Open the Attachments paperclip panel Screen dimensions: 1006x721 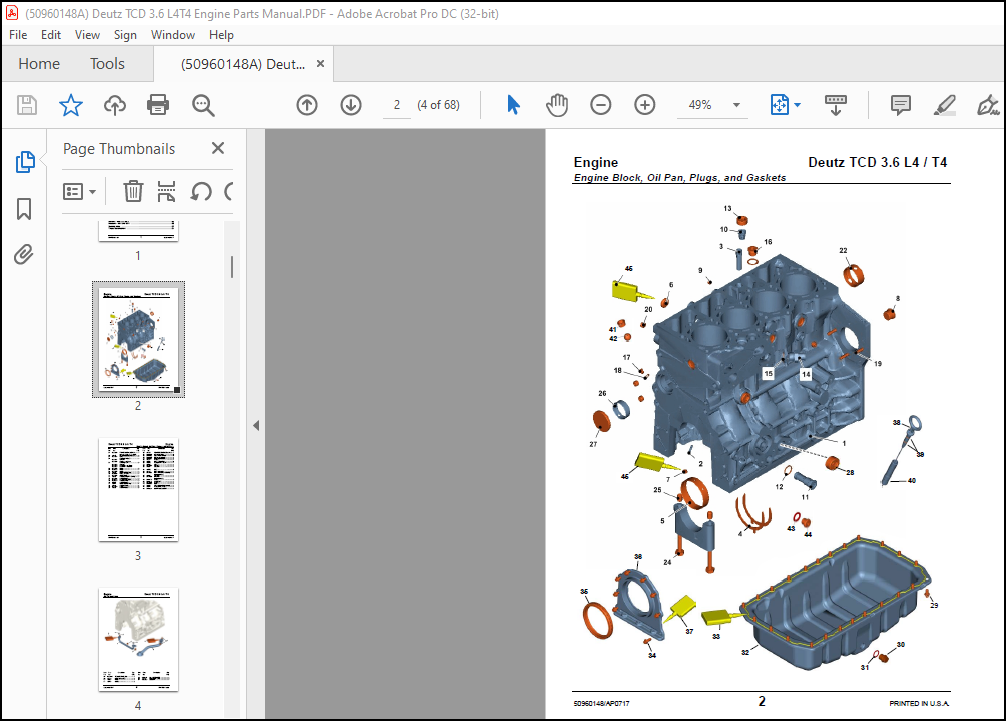coord(24,255)
